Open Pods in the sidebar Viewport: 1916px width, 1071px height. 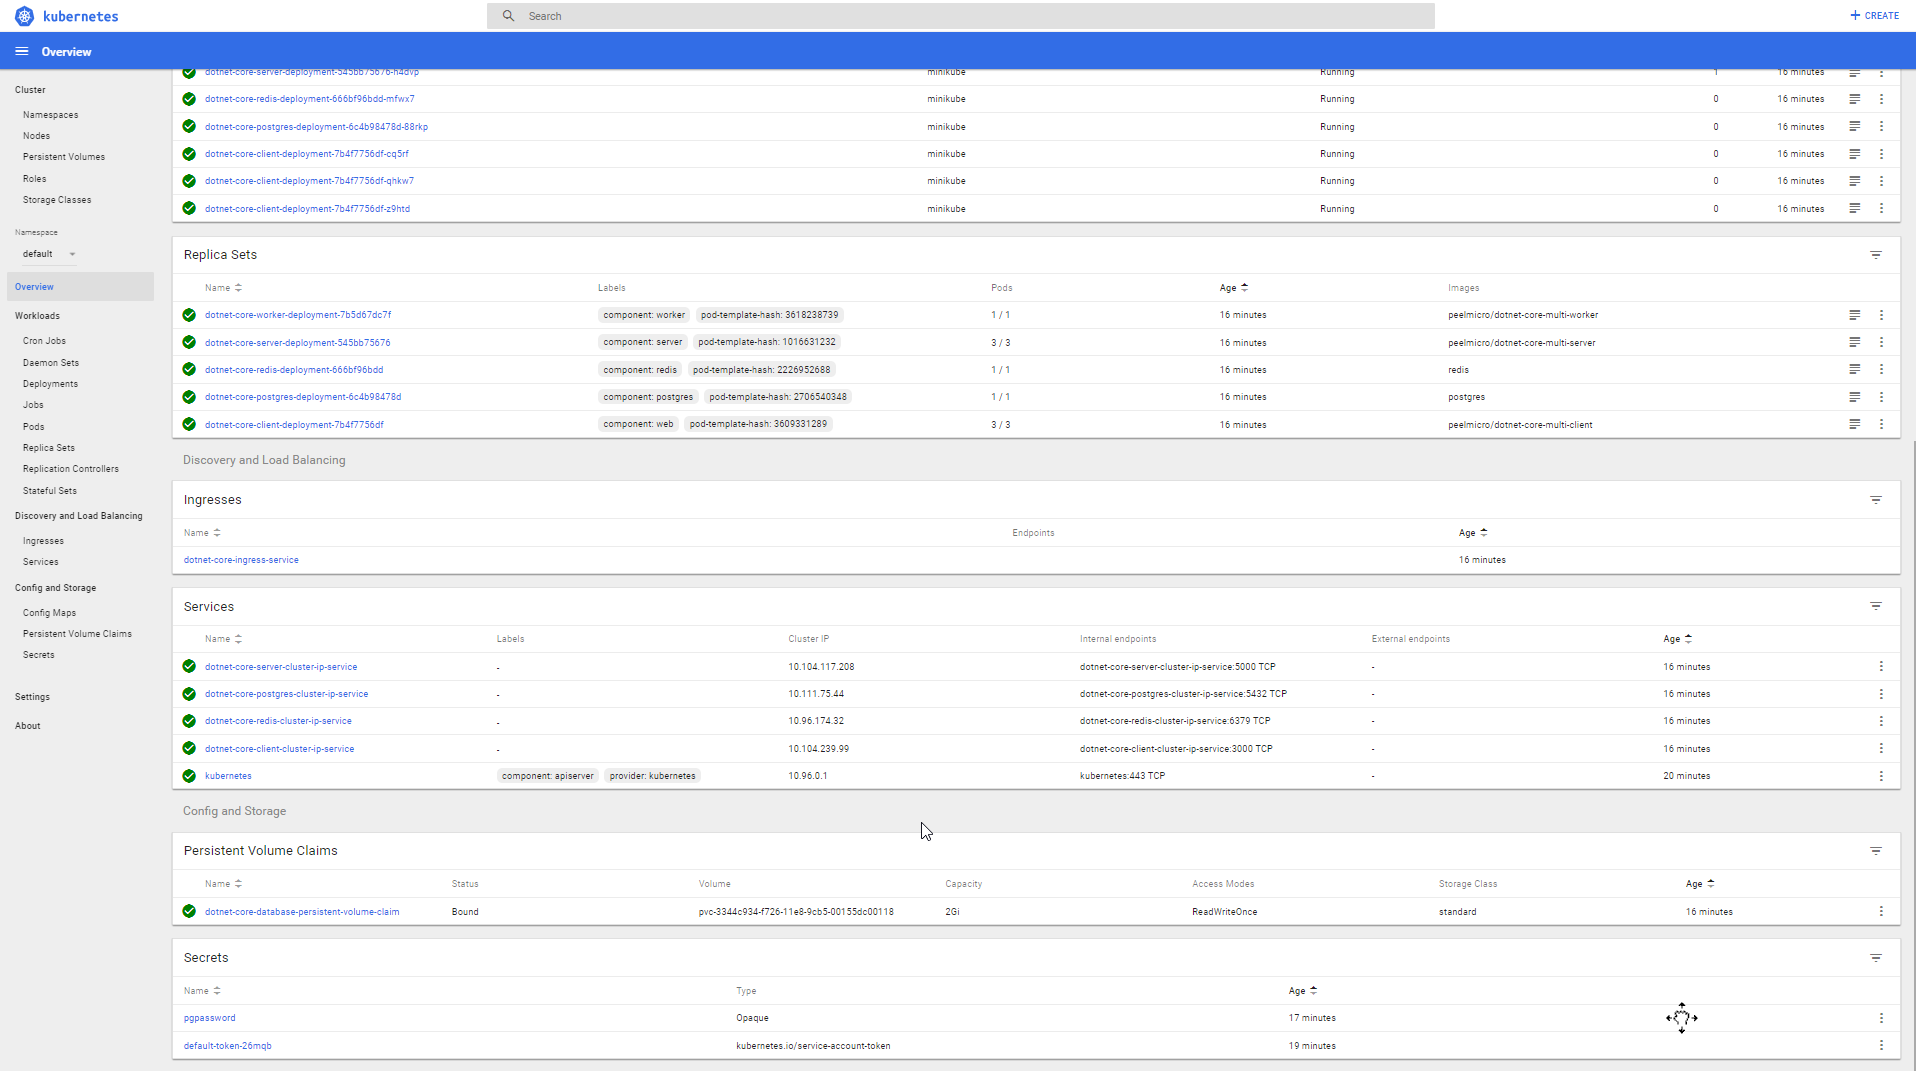tap(33, 427)
